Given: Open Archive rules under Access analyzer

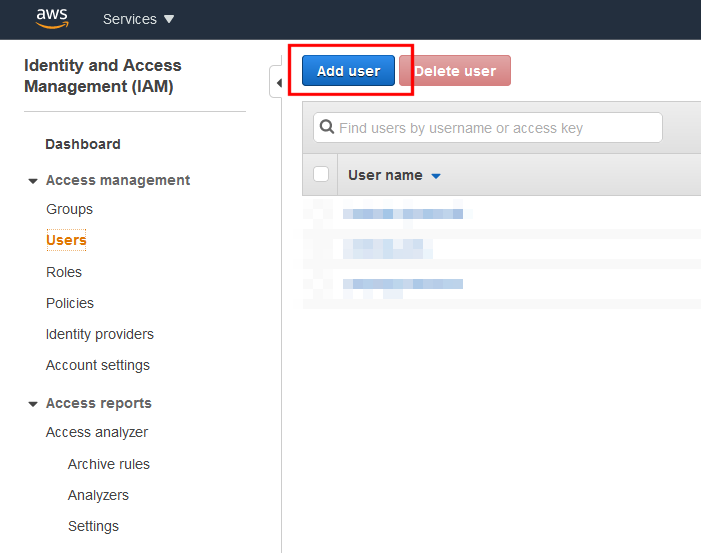Looking at the screenshot, I should [109, 464].
